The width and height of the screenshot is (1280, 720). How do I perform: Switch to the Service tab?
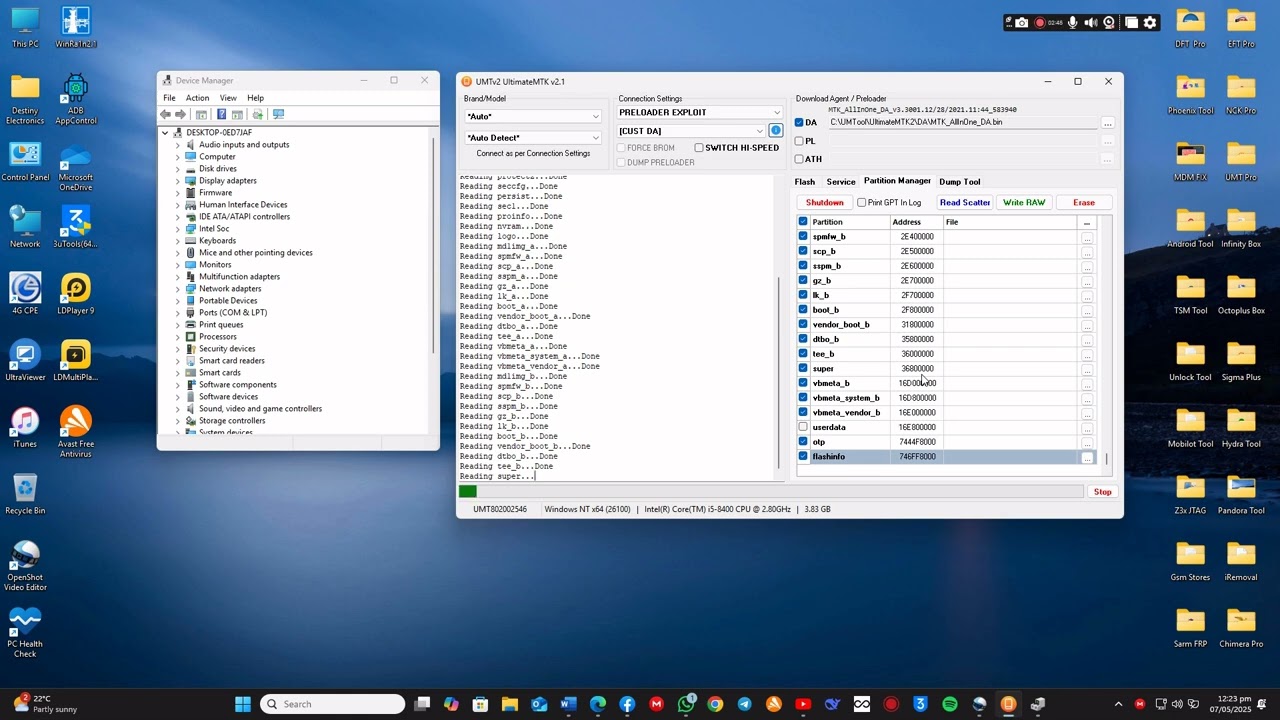coord(841,182)
